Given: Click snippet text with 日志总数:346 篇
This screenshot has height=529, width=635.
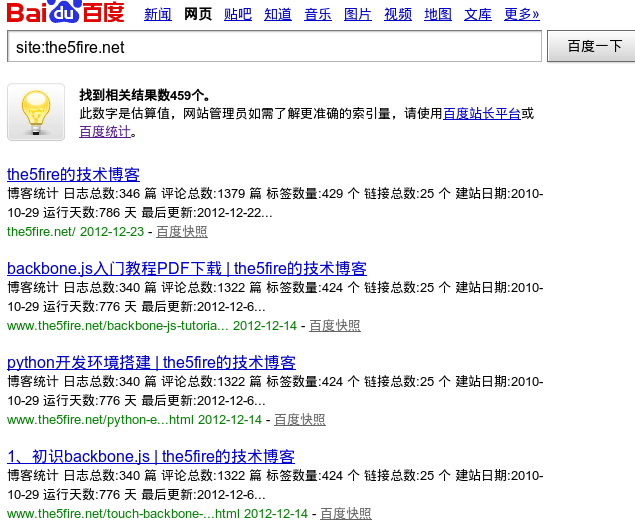Looking at the screenshot, I should [110, 194].
